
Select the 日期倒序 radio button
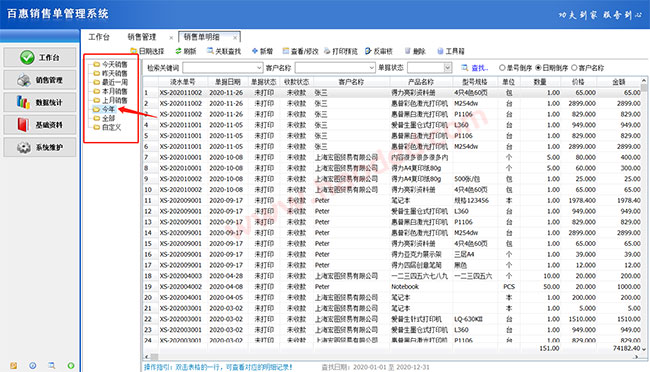click(x=538, y=68)
